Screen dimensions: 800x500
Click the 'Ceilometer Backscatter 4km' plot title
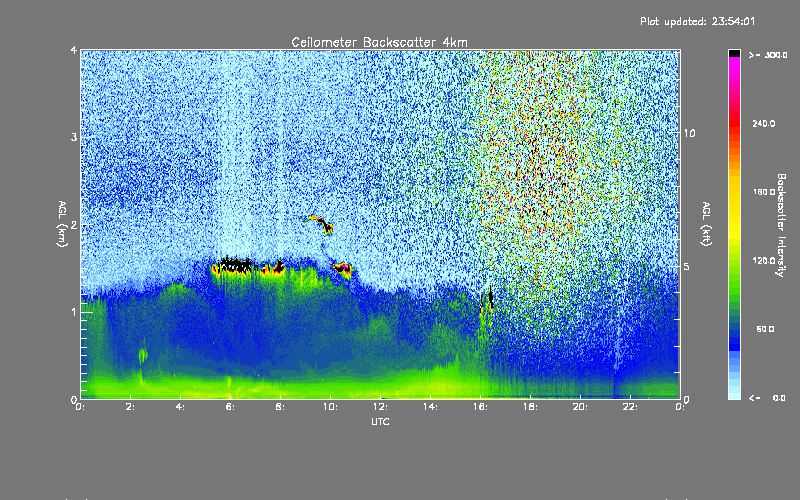[x=379, y=42]
